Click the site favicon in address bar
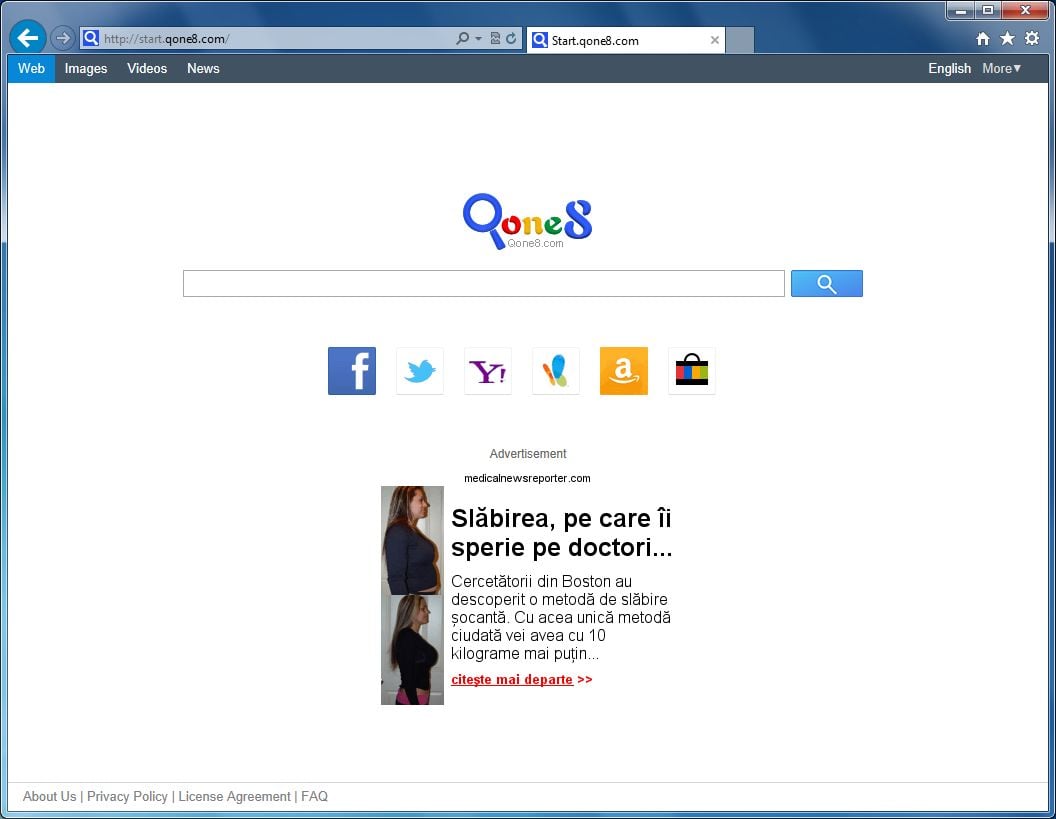 pyautogui.click(x=91, y=38)
